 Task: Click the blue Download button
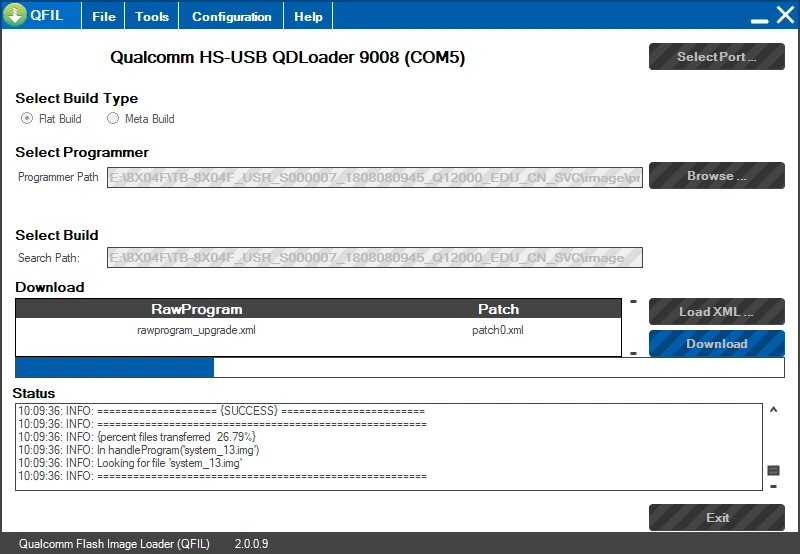pyautogui.click(x=716, y=344)
